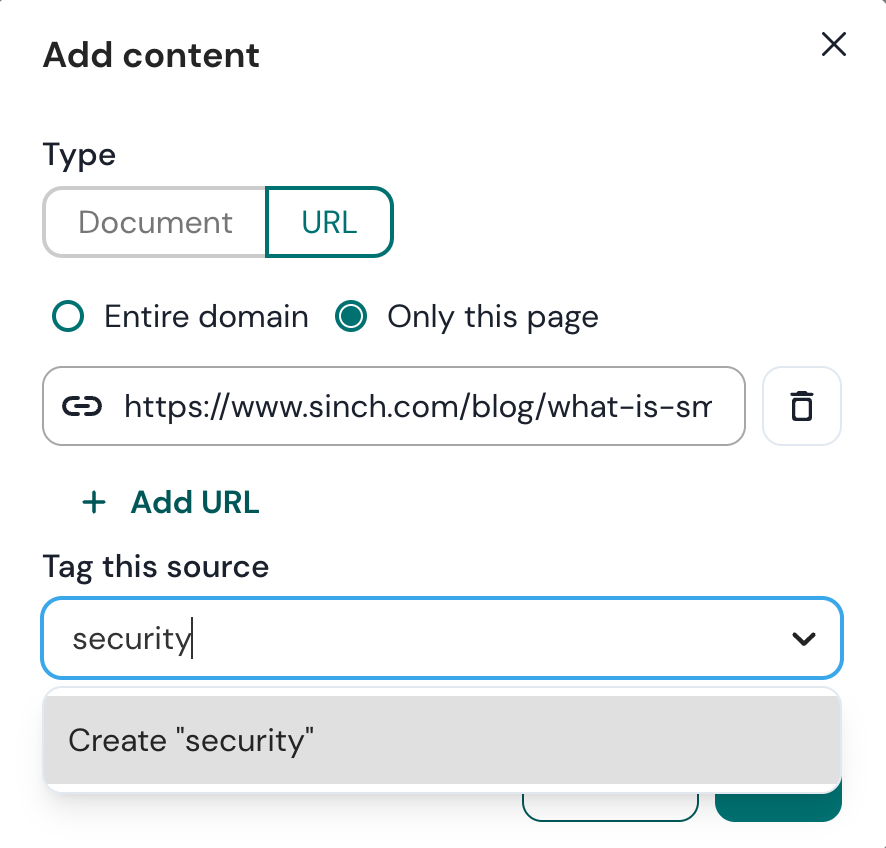Click the Only this page label text
886x848 pixels.
(x=493, y=317)
